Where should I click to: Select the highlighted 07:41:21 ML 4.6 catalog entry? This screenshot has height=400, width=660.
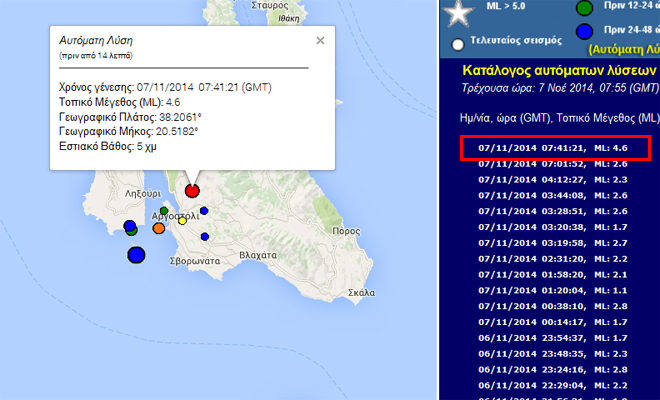556,149
